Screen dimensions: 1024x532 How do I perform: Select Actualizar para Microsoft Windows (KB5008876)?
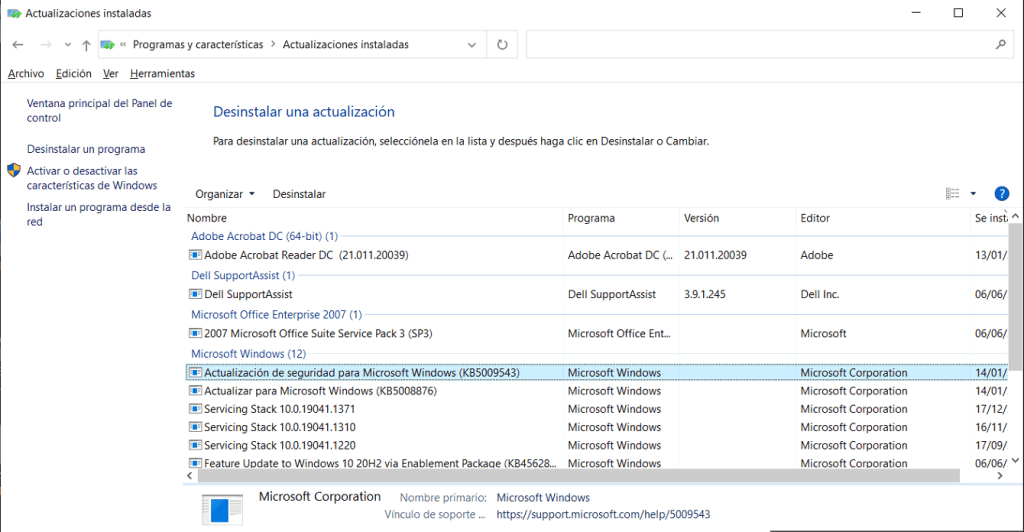(321, 391)
